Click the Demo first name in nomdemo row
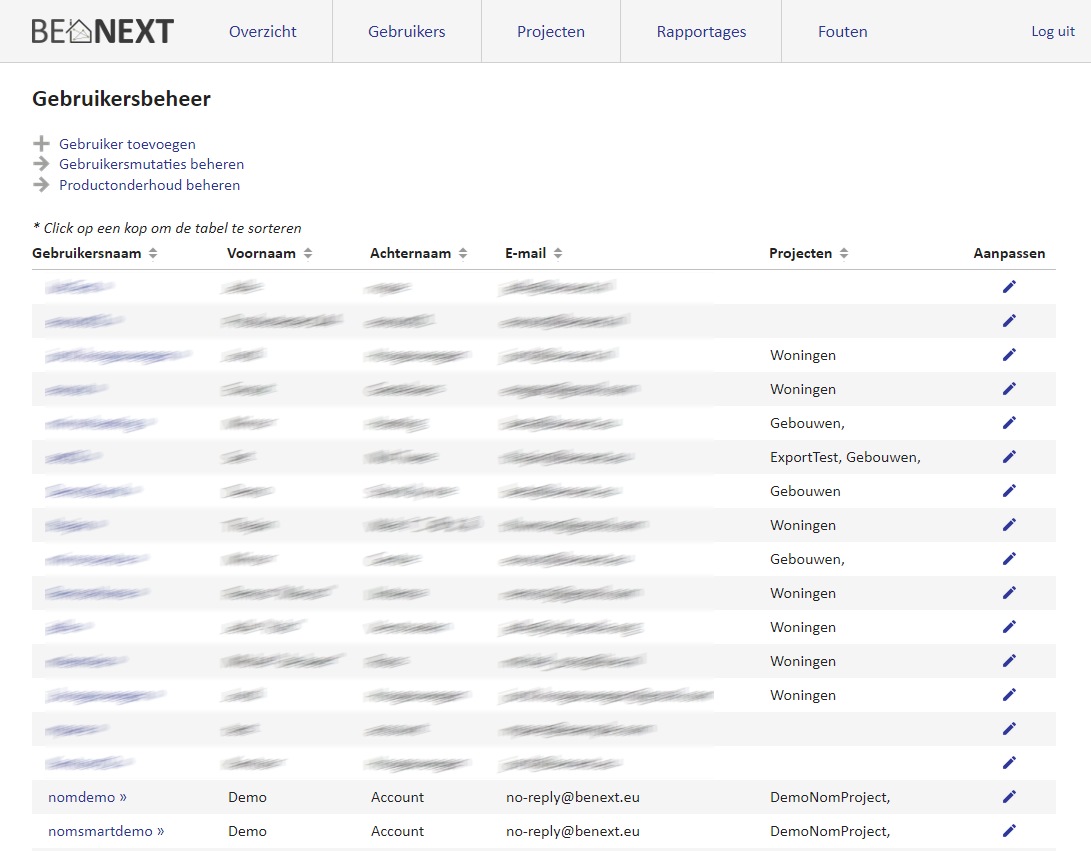This screenshot has height=851, width=1091. pos(247,797)
